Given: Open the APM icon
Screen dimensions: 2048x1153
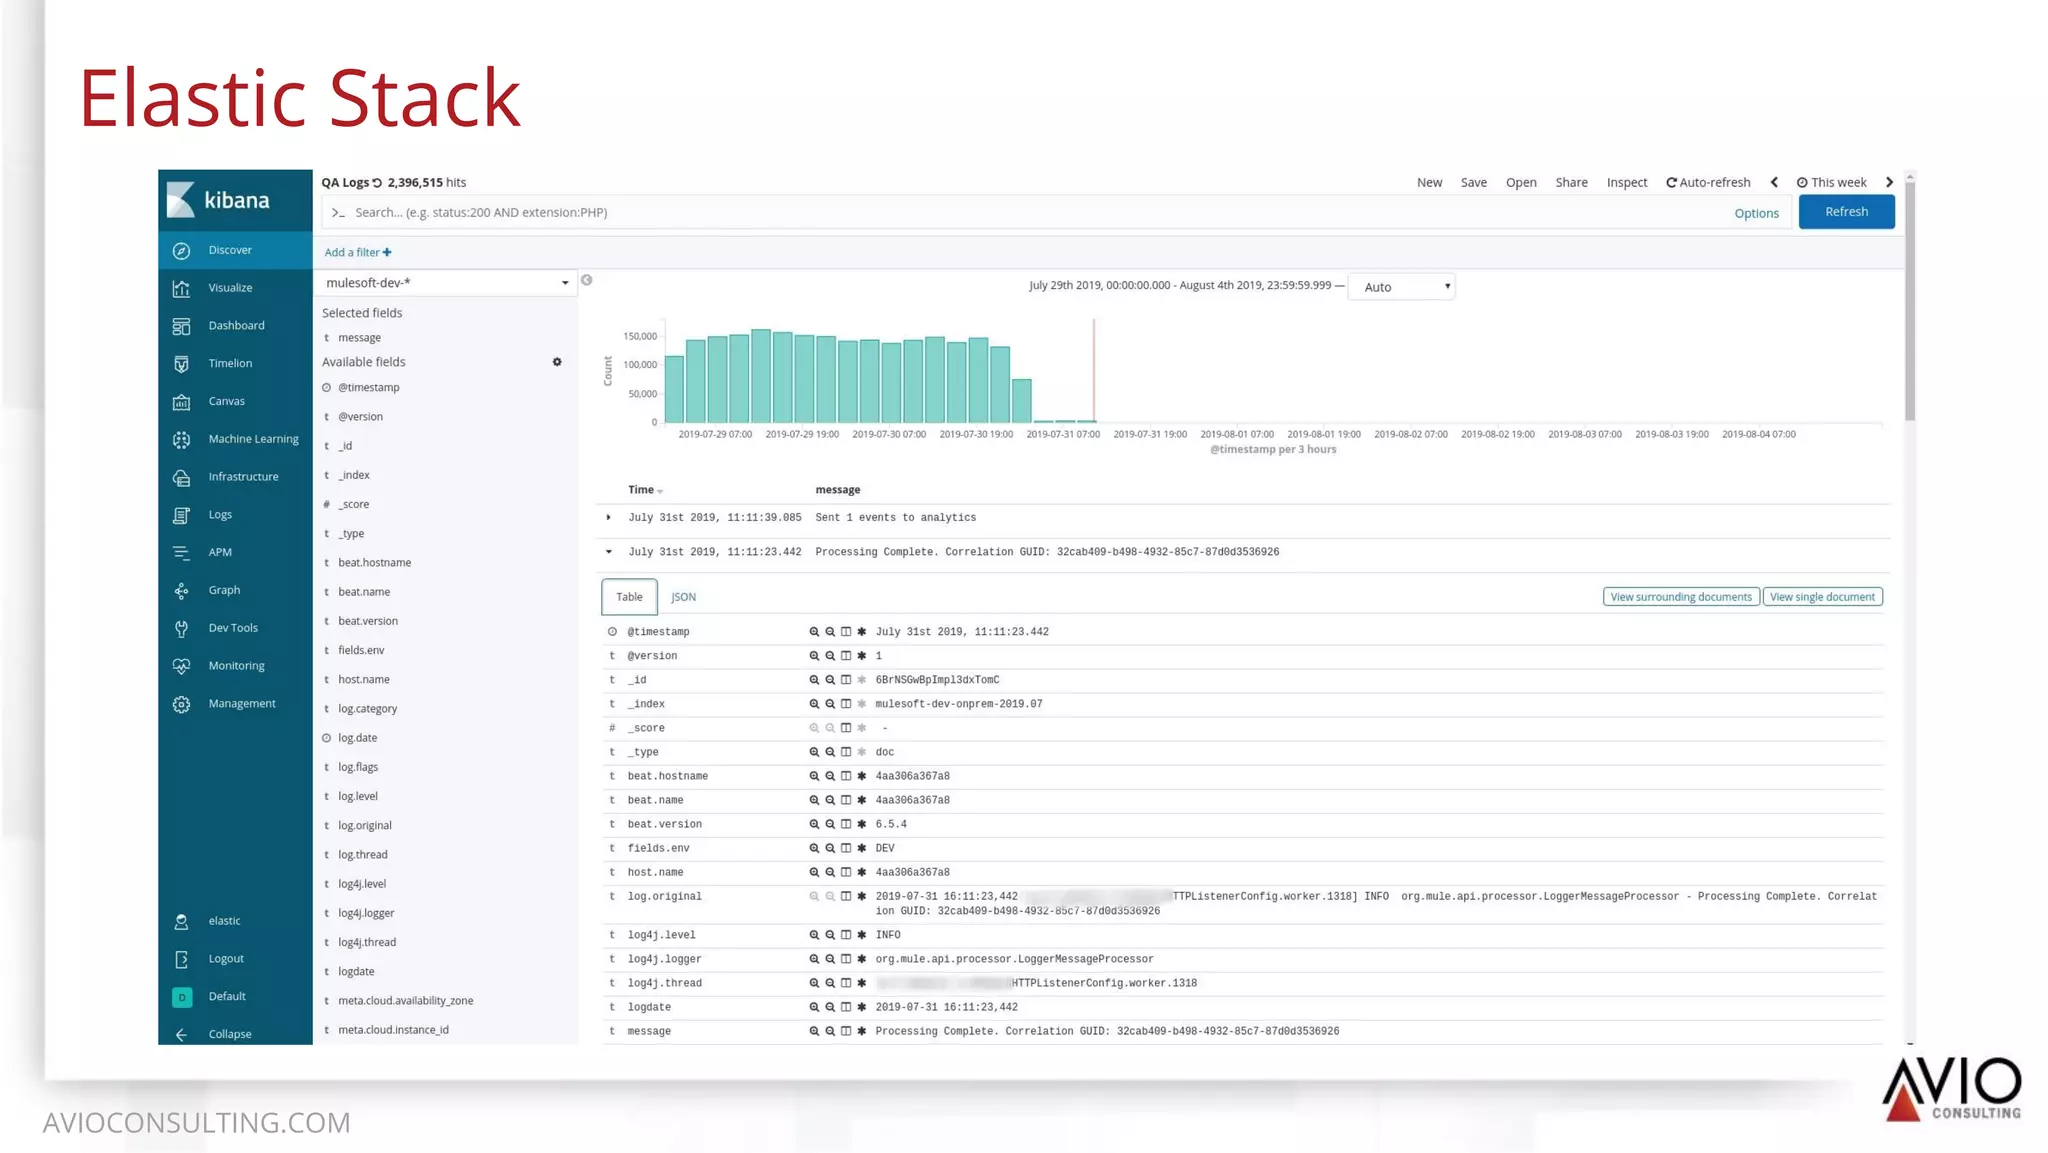Looking at the screenshot, I should pos(181,552).
